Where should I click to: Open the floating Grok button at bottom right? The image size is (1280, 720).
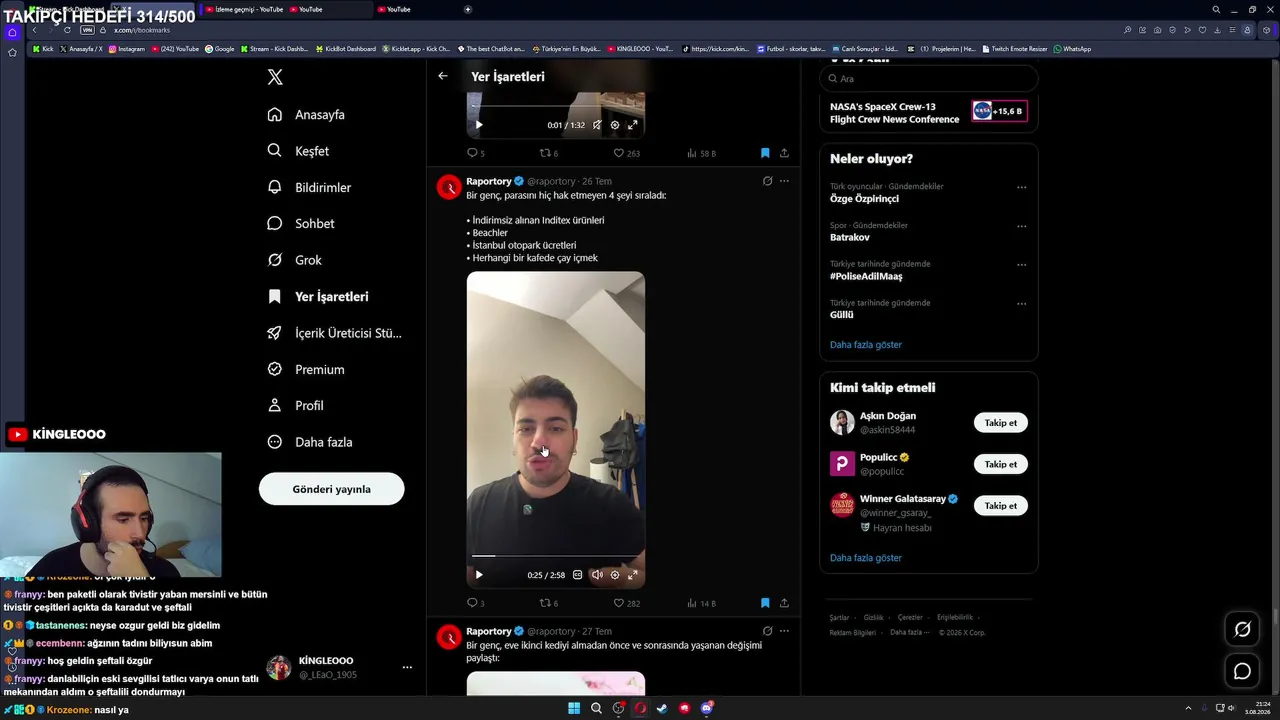coord(1243,629)
